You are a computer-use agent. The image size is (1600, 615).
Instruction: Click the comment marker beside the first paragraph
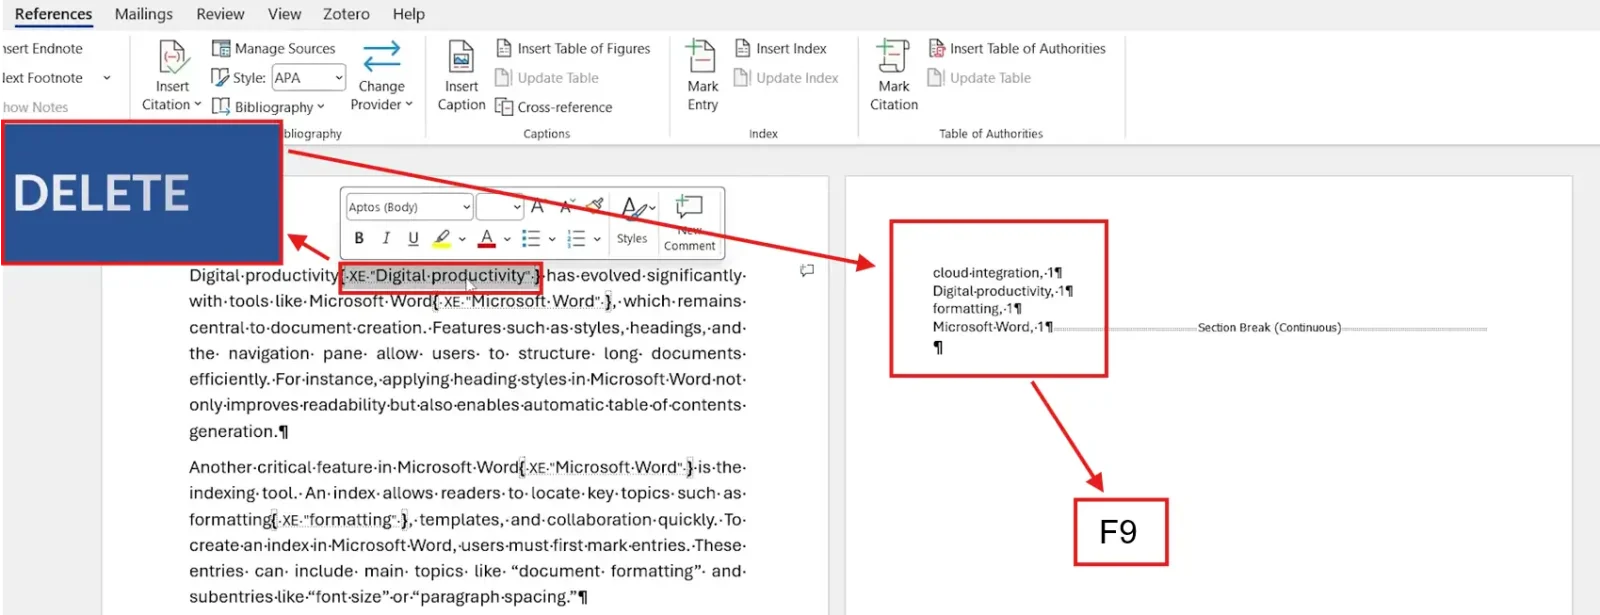807,270
